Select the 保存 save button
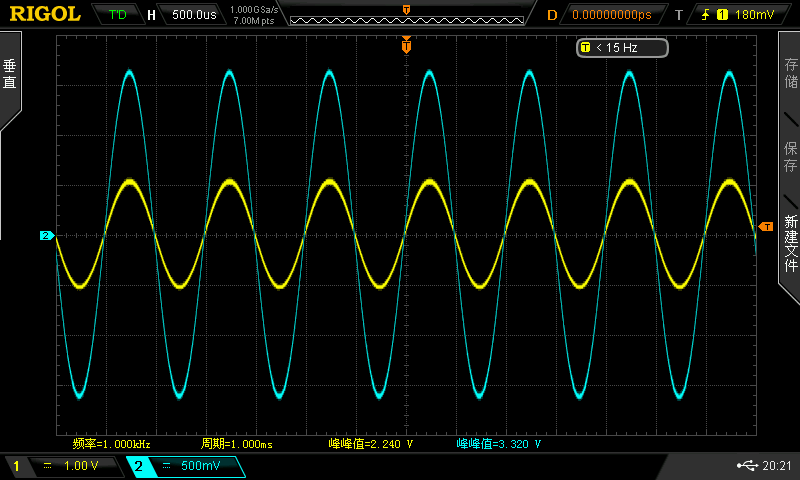800x480 pixels. click(790, 157)
